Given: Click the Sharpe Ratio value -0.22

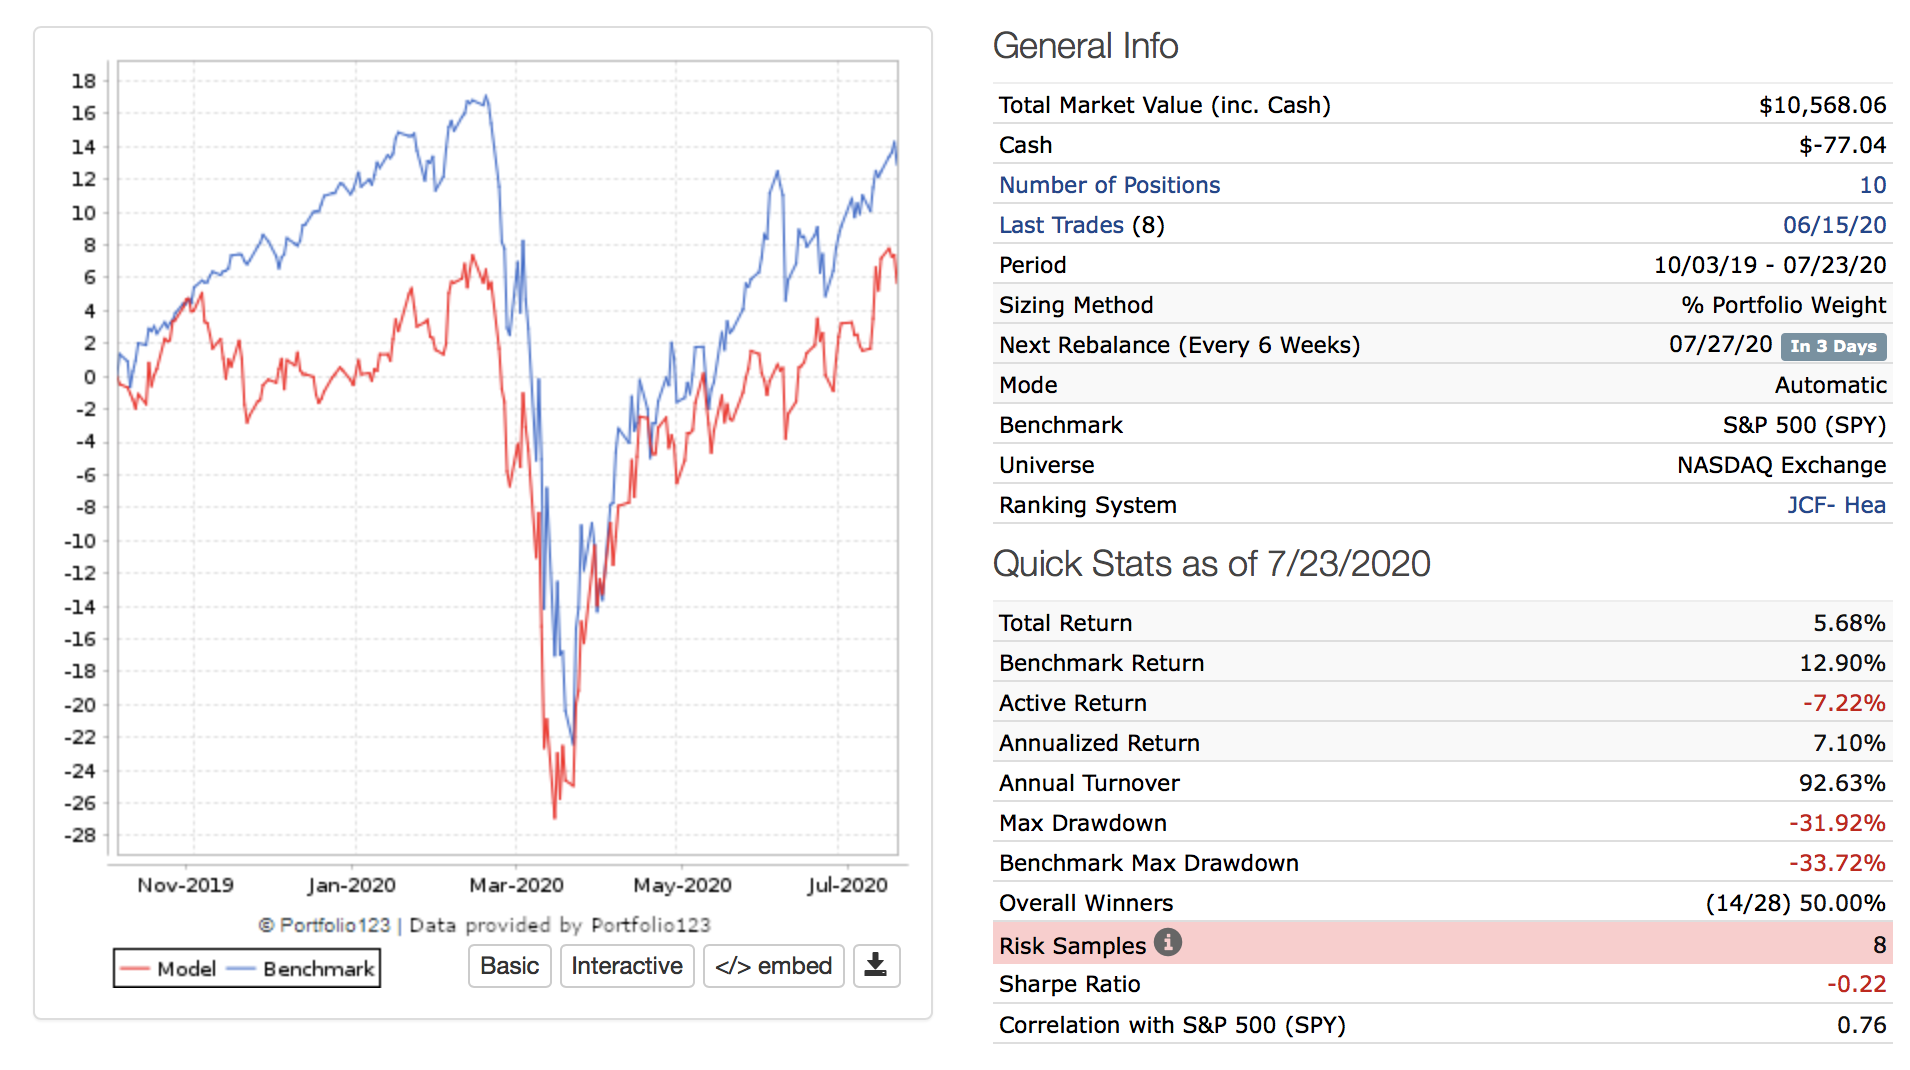Looking at the screenshot, I should coord(1856,984).
